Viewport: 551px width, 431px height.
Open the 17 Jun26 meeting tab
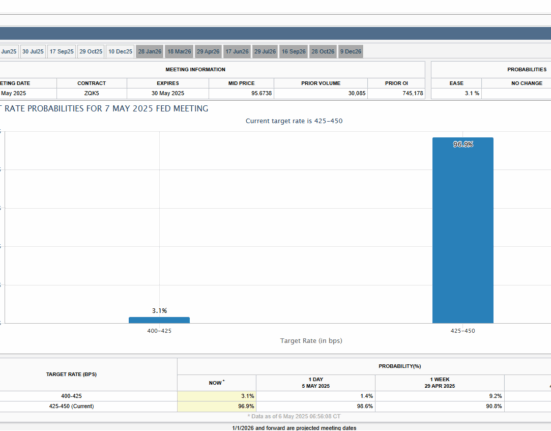click(x=237, y=52)
